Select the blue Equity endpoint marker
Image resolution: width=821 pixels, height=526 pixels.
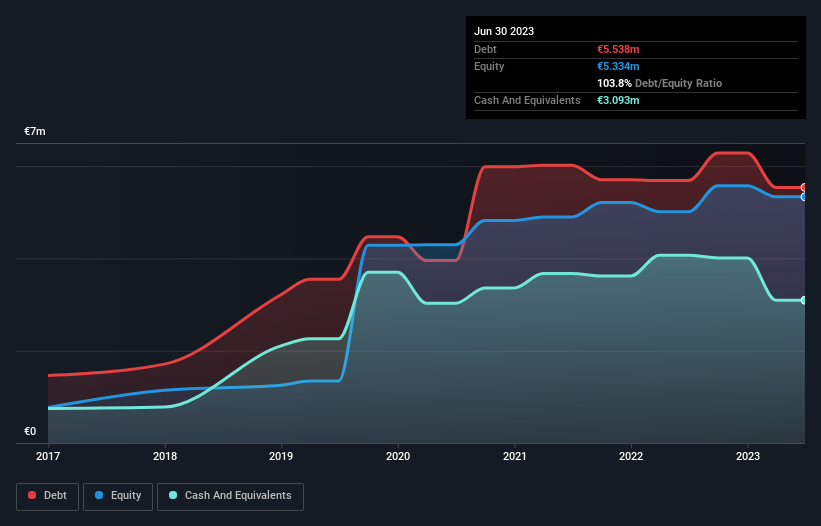804,197
